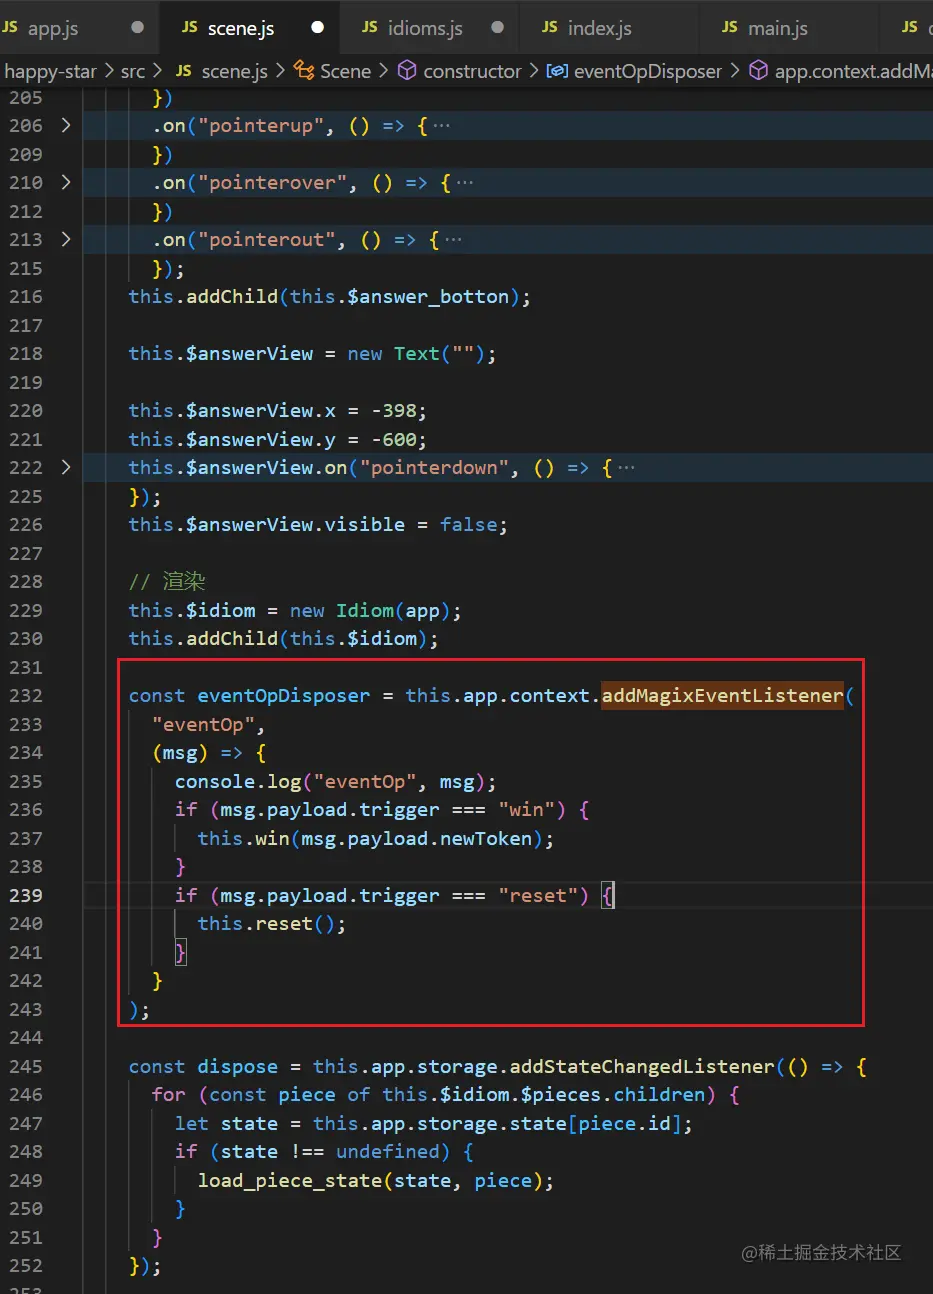Expand the folded pointerout handler at line 213
This screenshot has height=1294, width=933.
66,239
